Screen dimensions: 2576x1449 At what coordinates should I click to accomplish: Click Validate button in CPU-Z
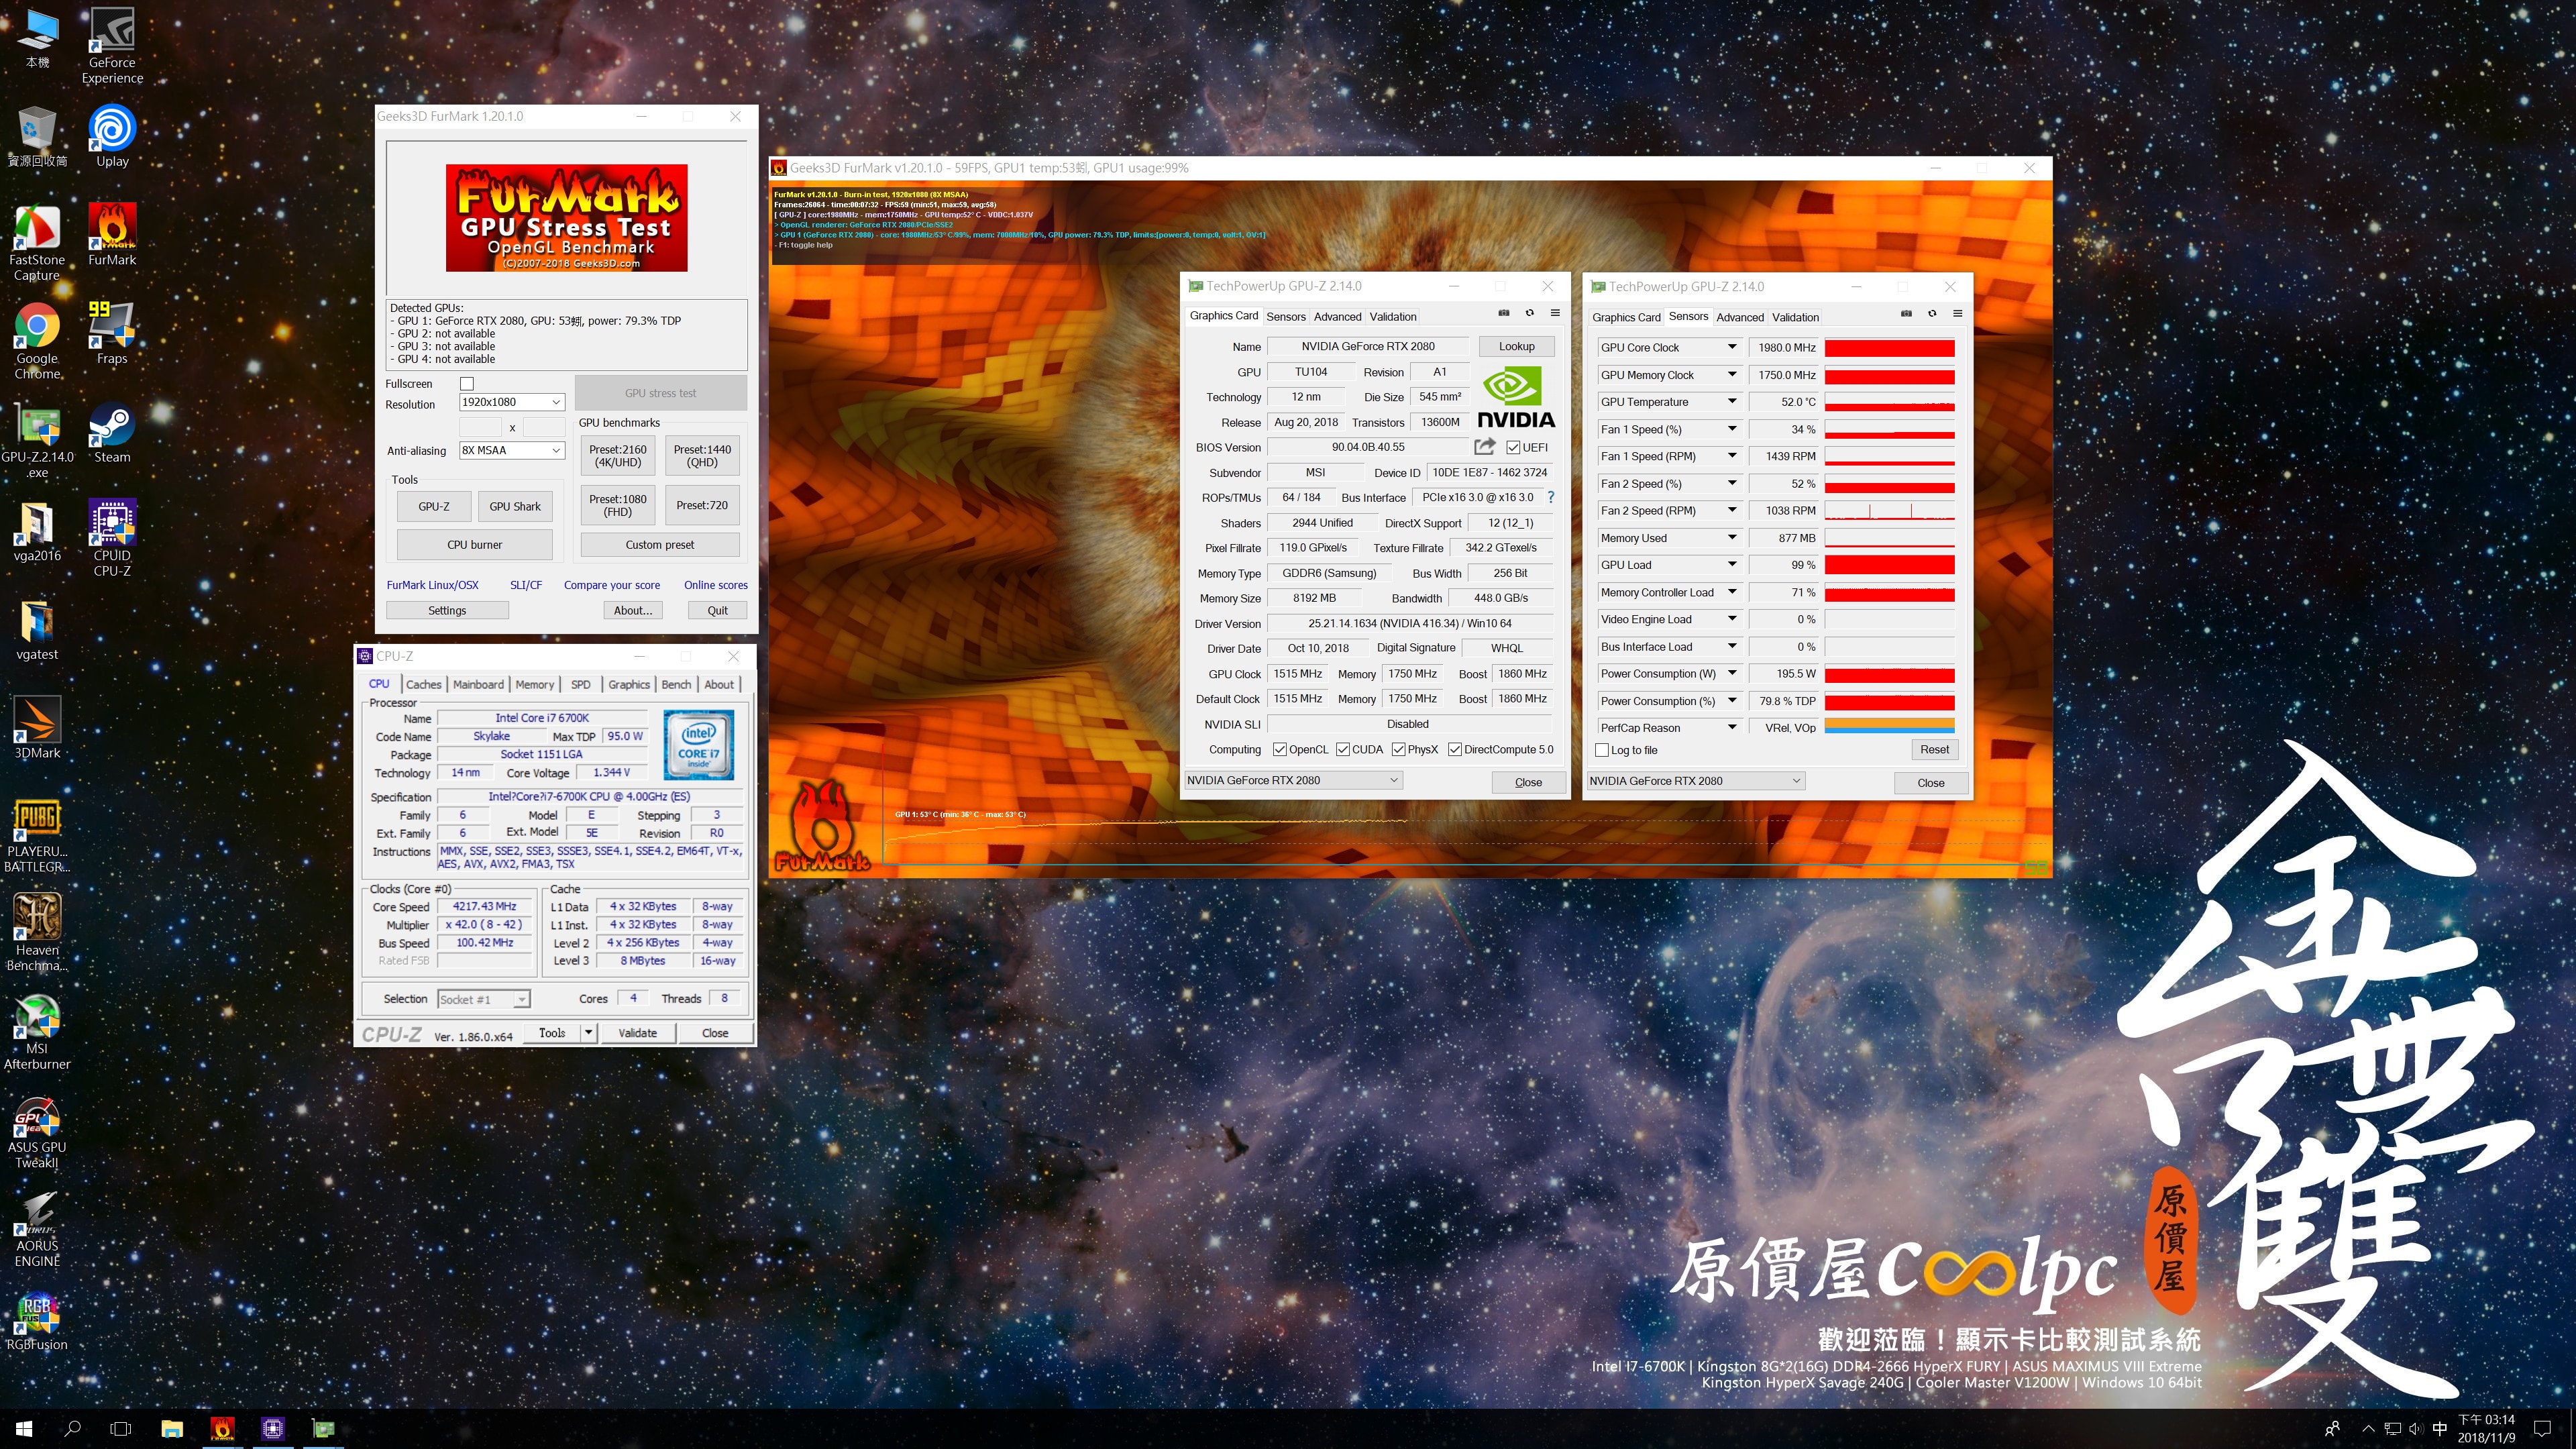(637, 1033)
